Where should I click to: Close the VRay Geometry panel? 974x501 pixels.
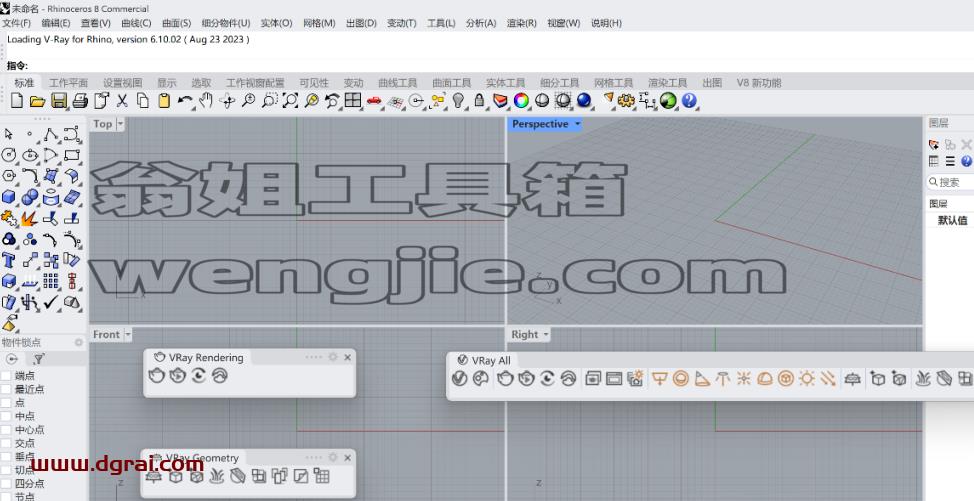348,458
